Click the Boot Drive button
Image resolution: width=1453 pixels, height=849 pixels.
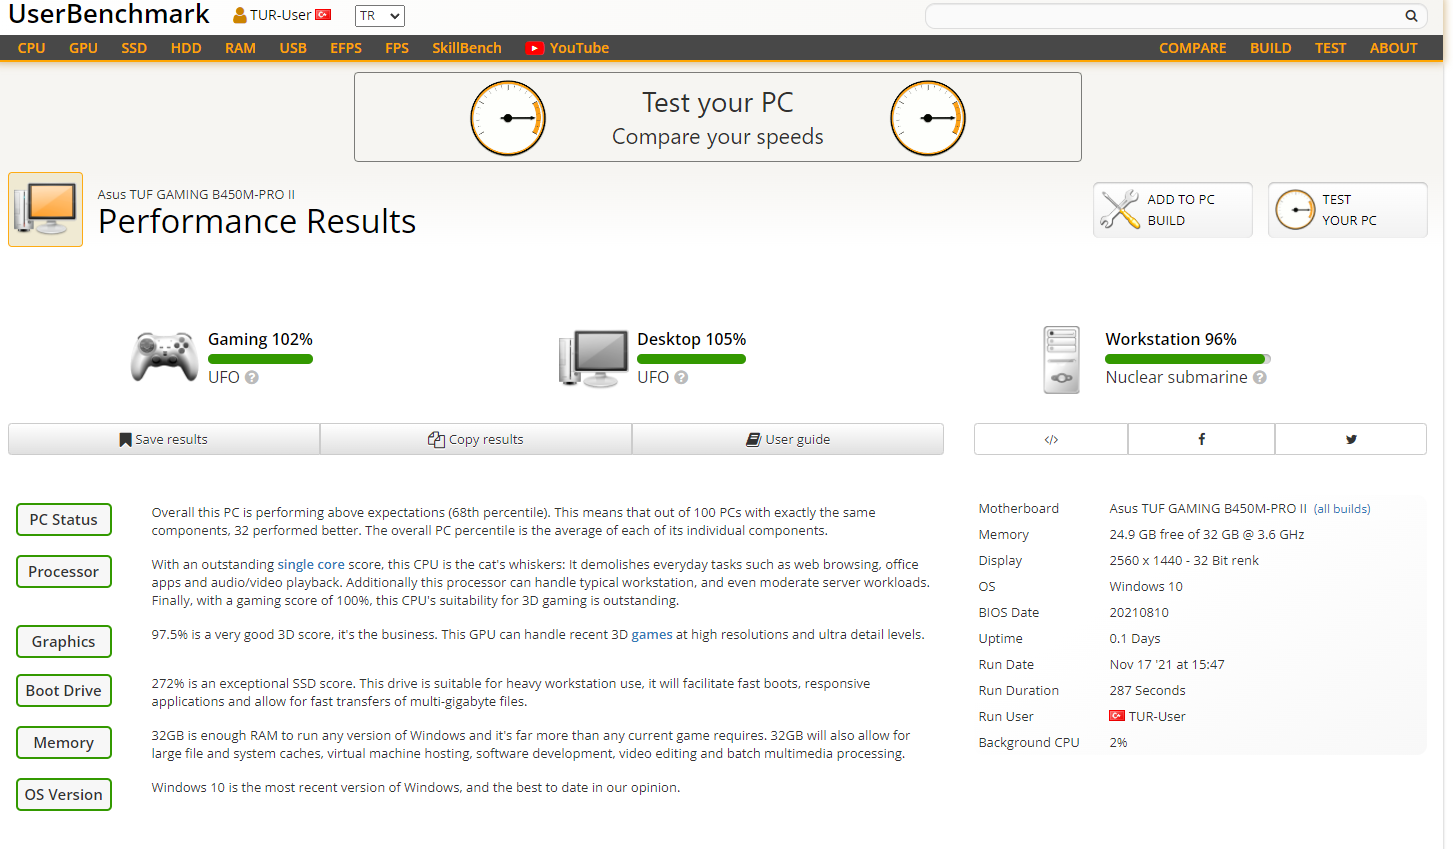click(x=64, y=691)
